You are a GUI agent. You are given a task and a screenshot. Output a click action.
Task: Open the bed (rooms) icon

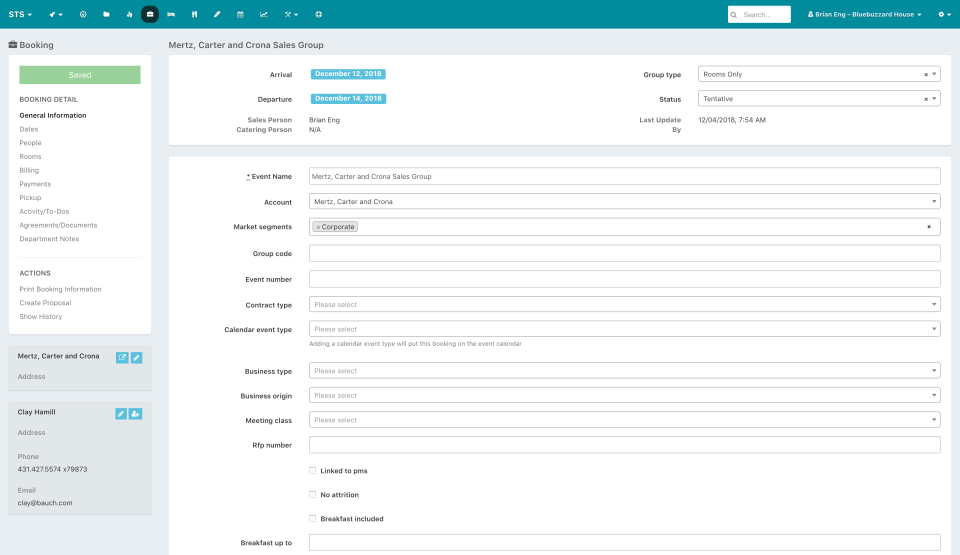click(x=171, y=14)
